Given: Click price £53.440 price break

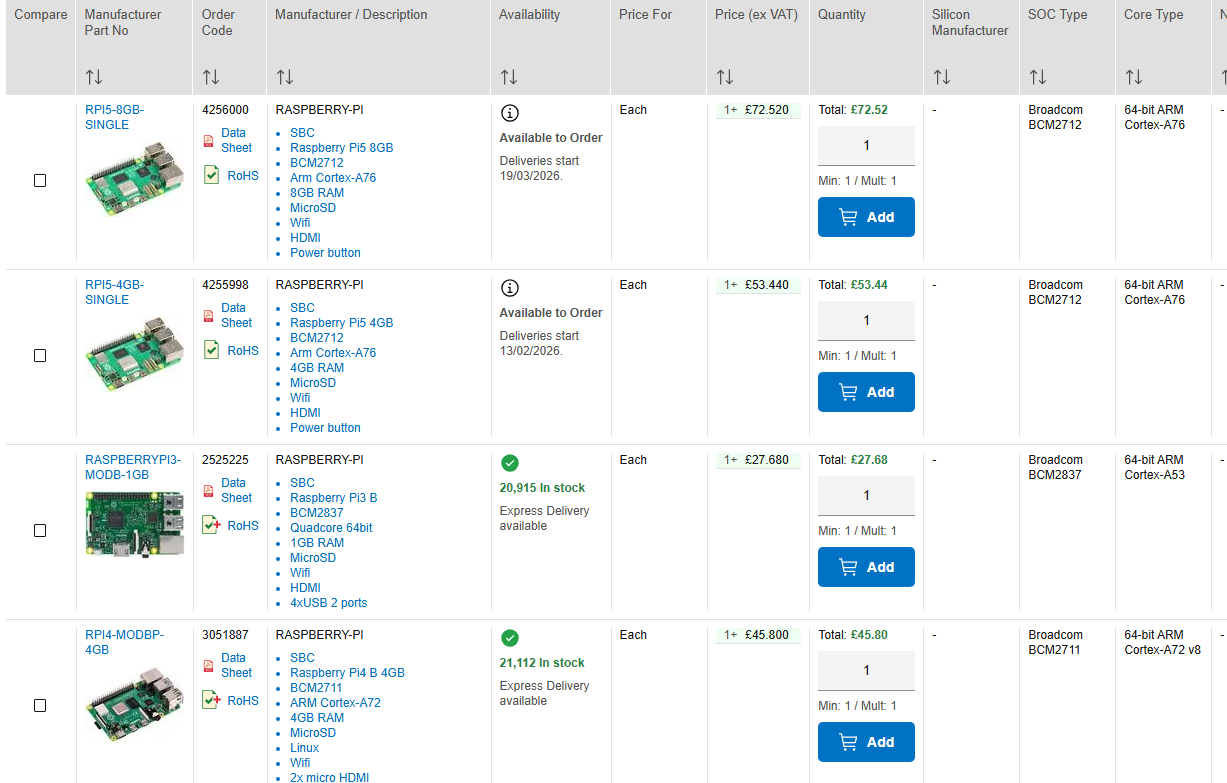Looking at the screenshot, I should (758, 285).
